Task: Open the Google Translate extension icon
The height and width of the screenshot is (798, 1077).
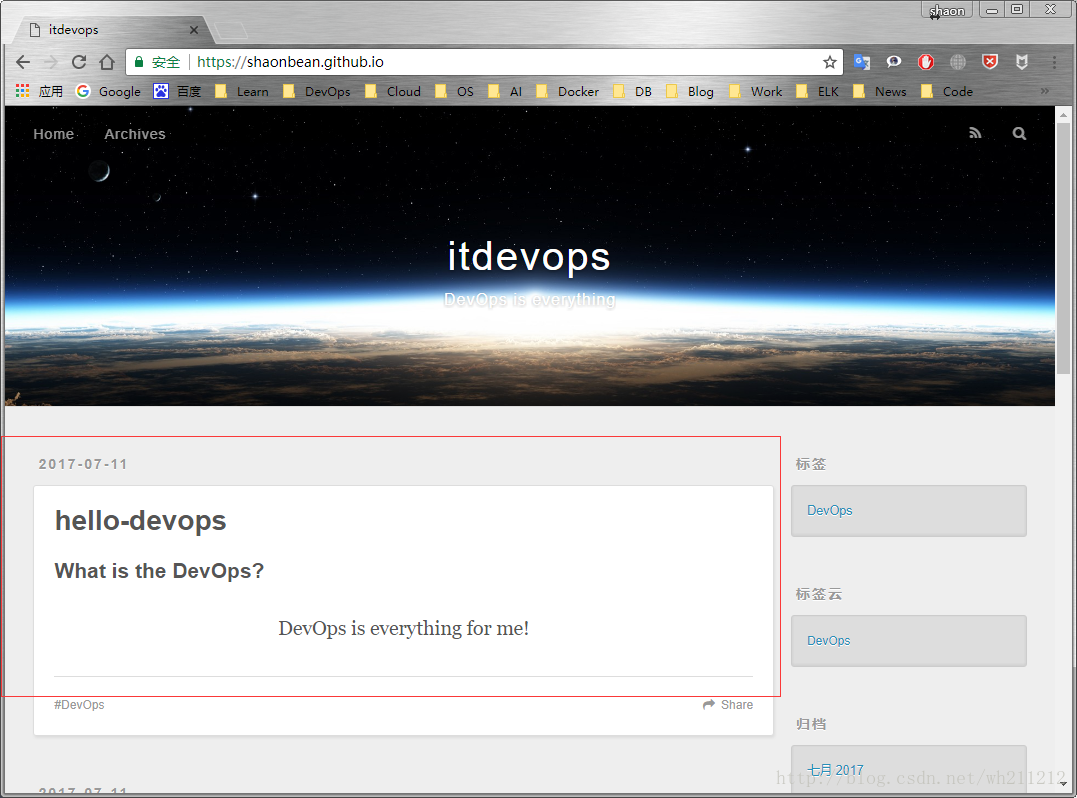Action: [x=861, y=61]
